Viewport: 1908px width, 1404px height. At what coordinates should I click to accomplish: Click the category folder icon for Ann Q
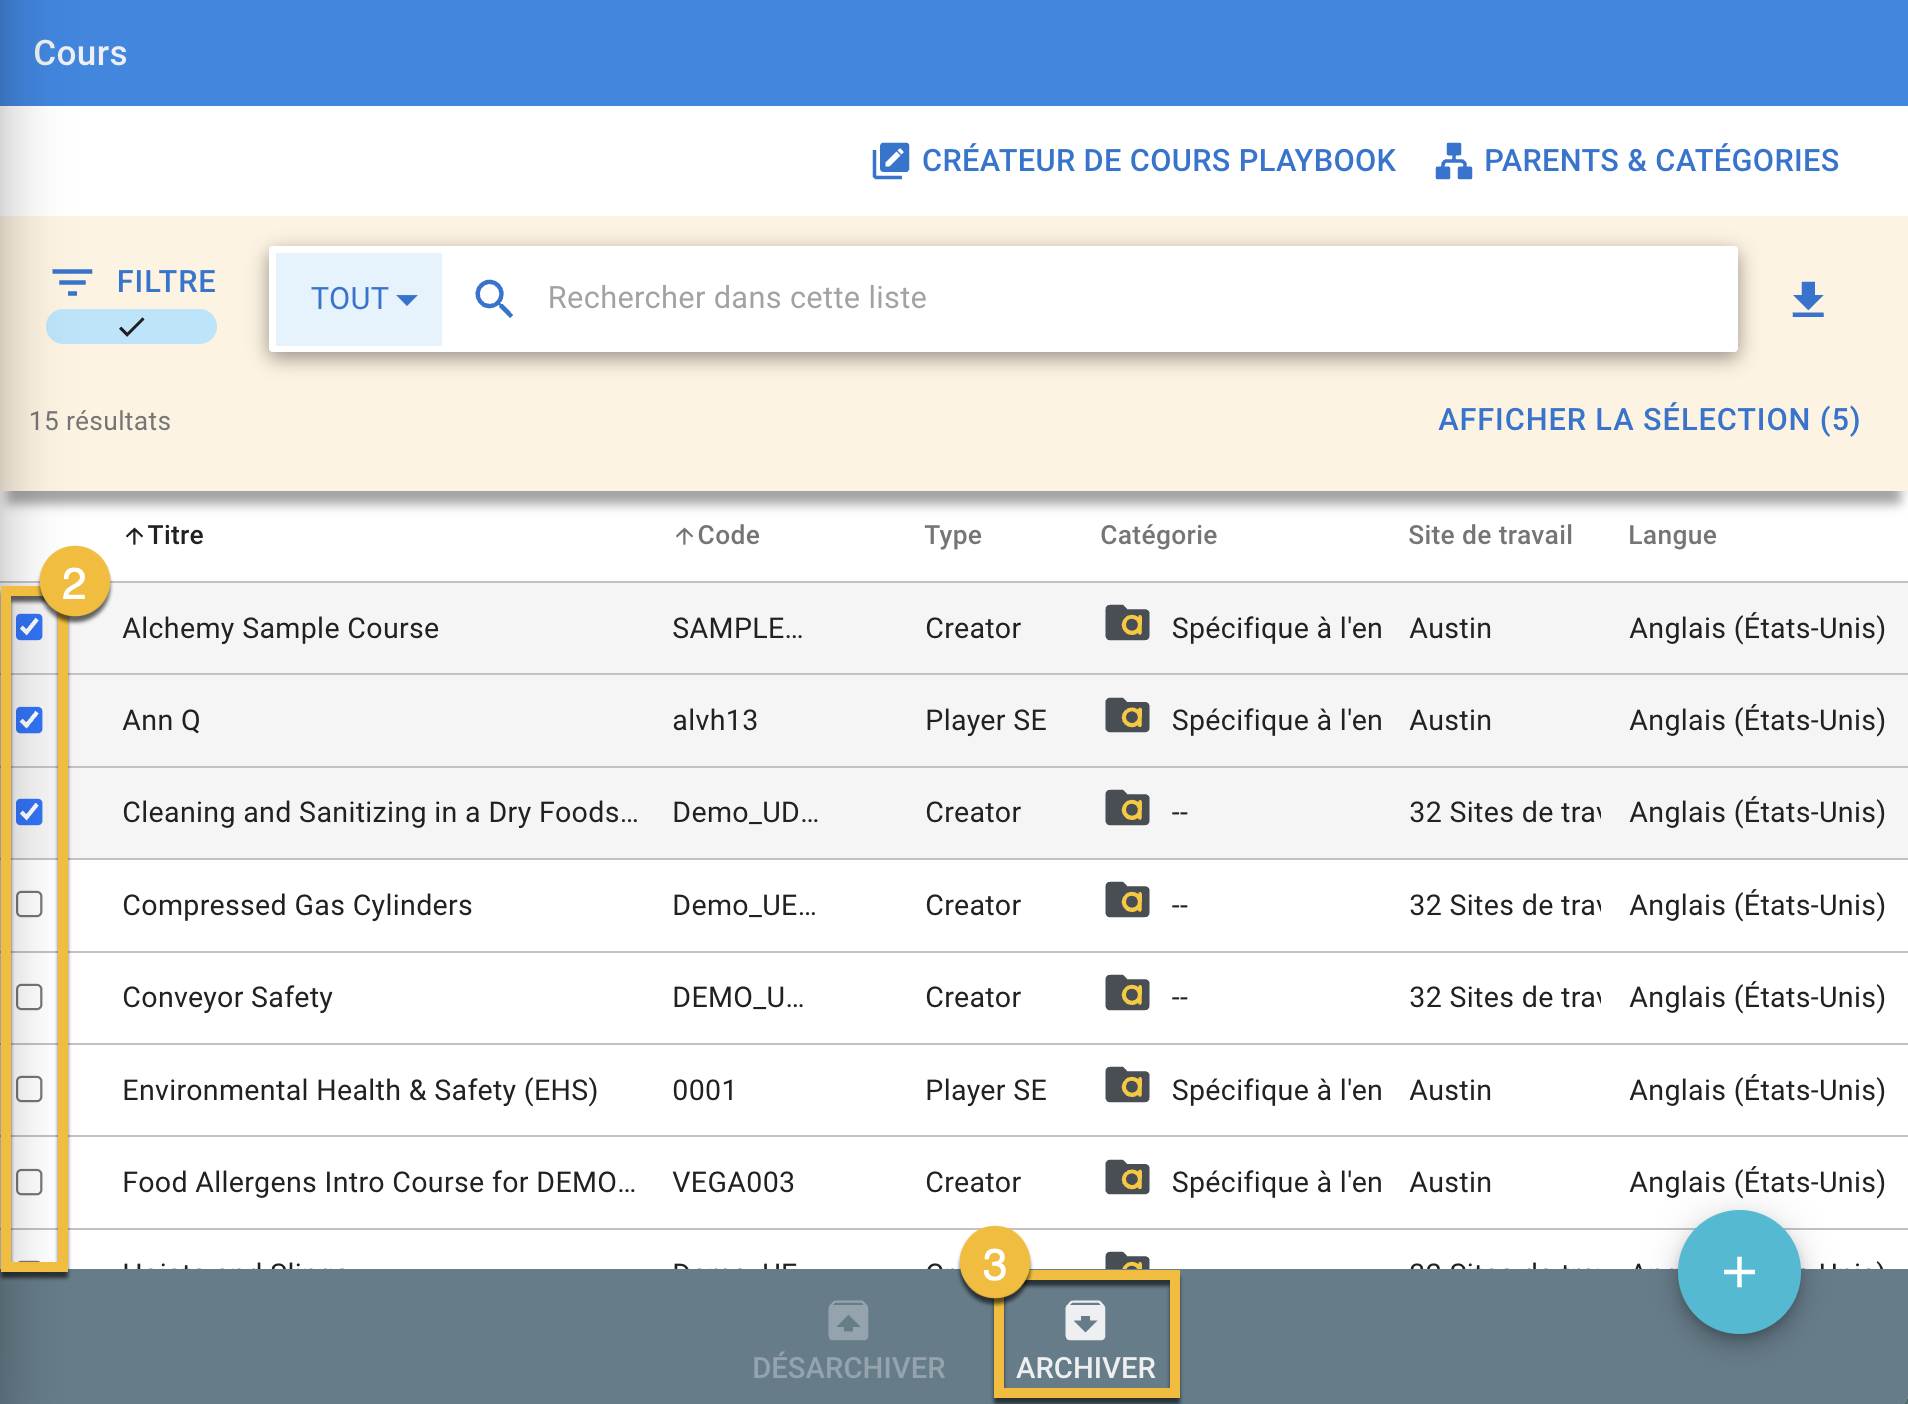coord(1127,715)
